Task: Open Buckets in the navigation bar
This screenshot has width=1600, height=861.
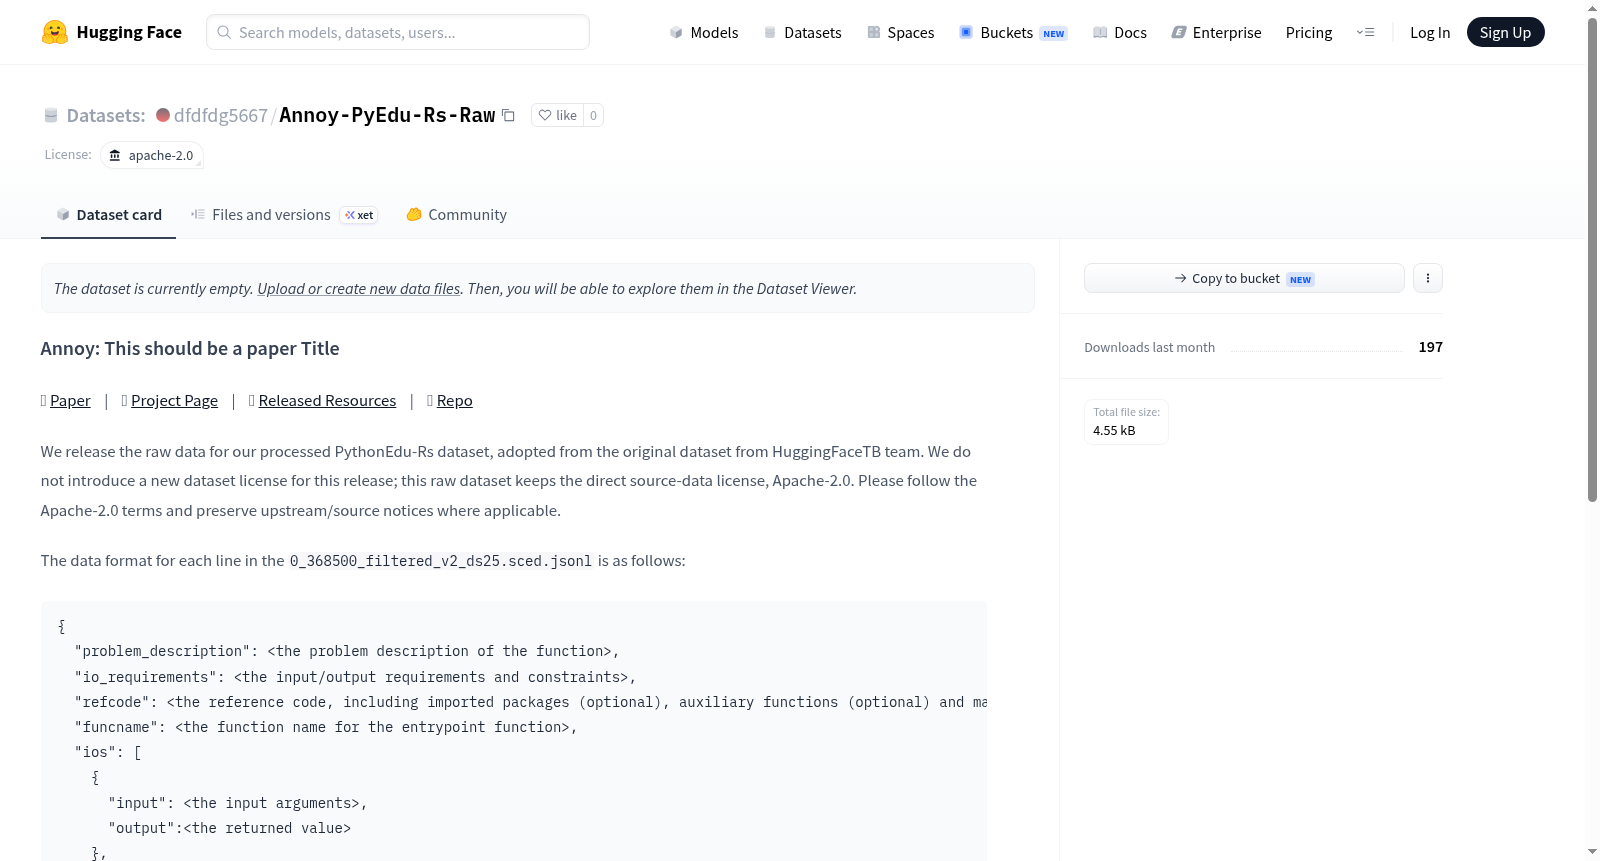Action: coord(1013,32)
